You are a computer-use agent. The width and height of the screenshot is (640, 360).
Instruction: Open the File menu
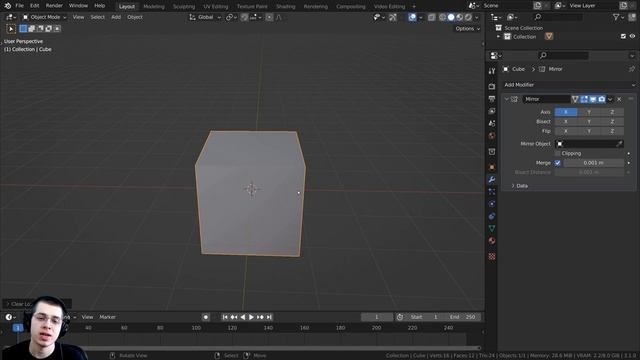[19, 6]
